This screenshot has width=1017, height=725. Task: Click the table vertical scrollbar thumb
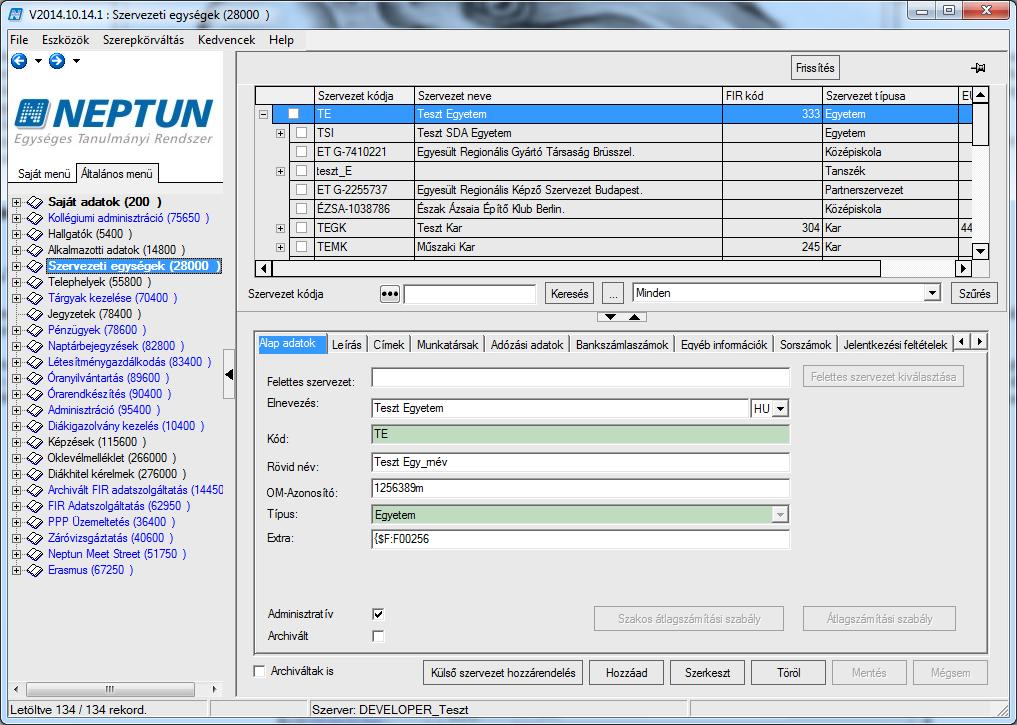pyautogui.click(x=981, y=125)
